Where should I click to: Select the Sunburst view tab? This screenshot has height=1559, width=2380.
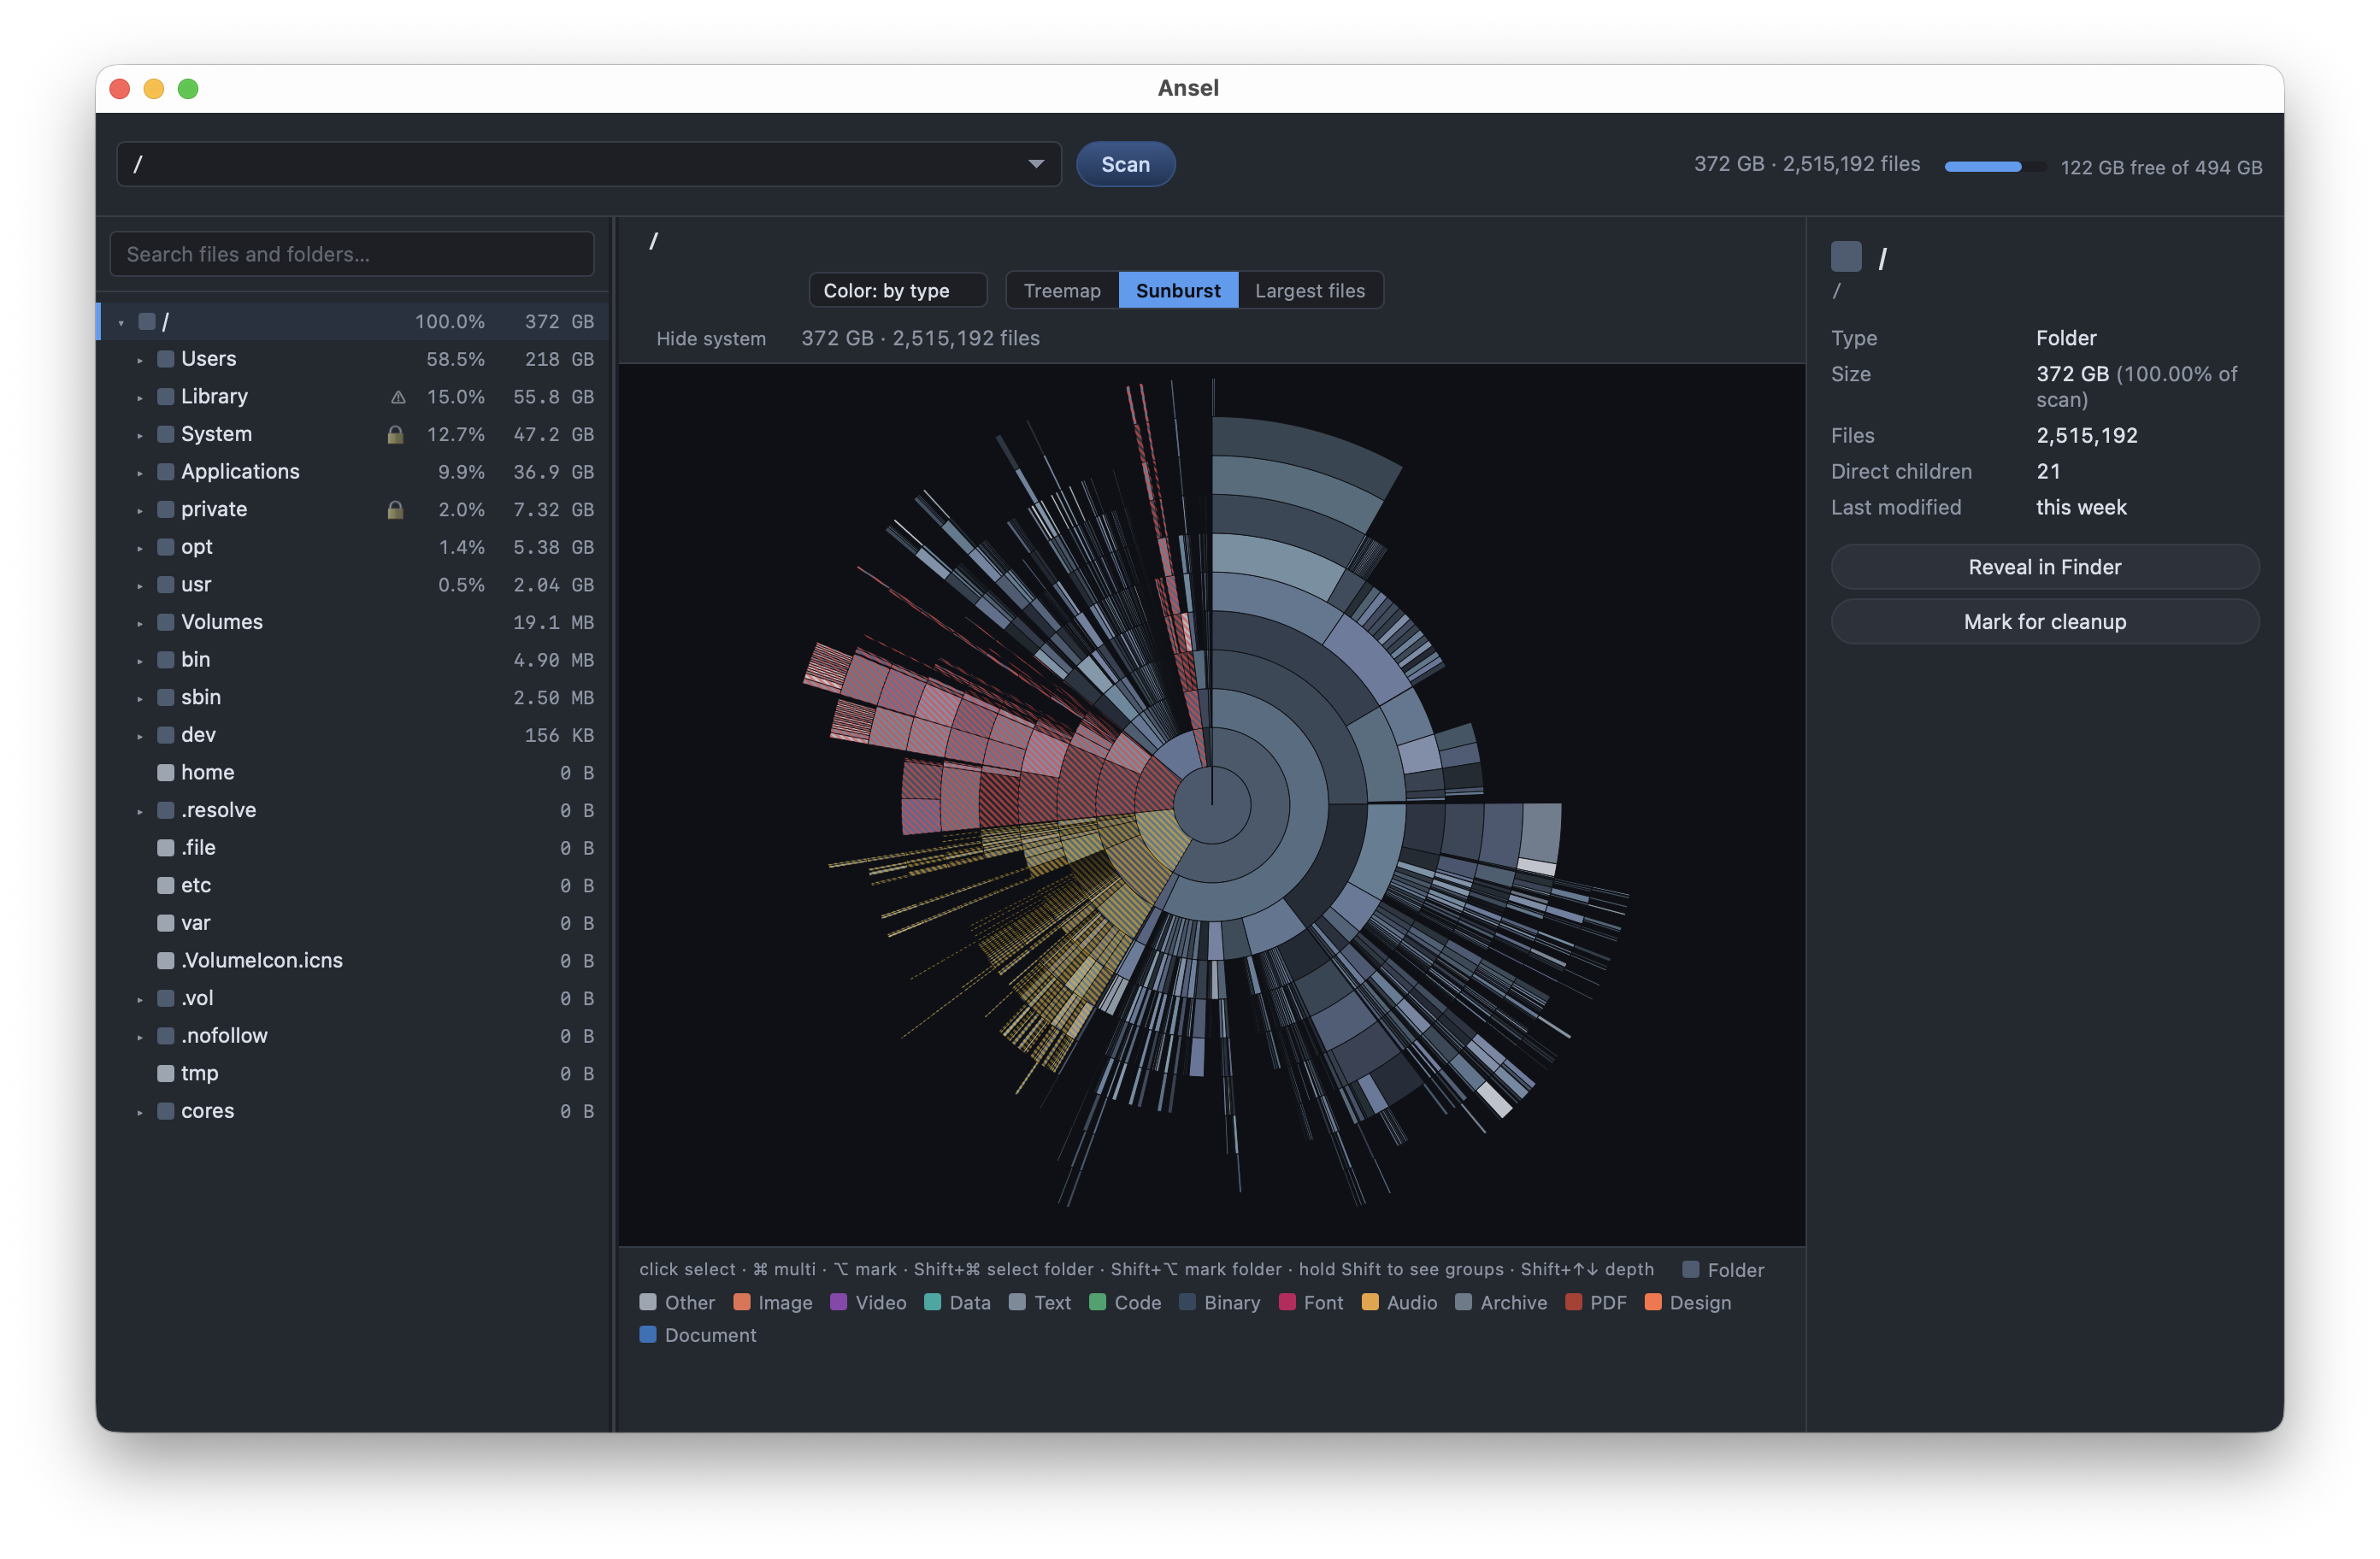pos(1178,291)
